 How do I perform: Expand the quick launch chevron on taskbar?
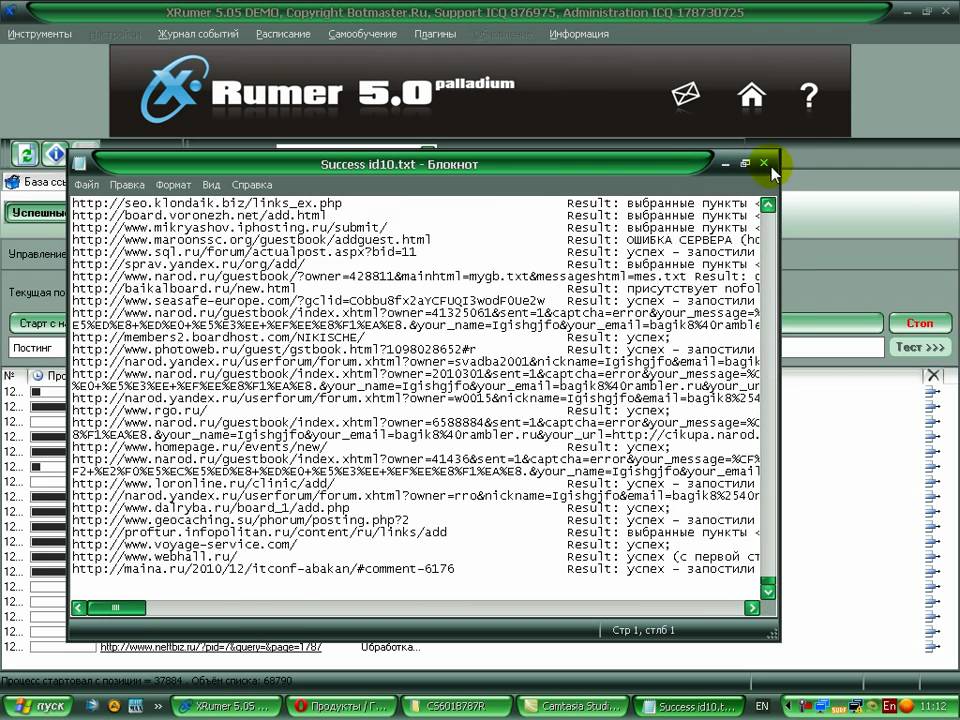click(158, 706)
